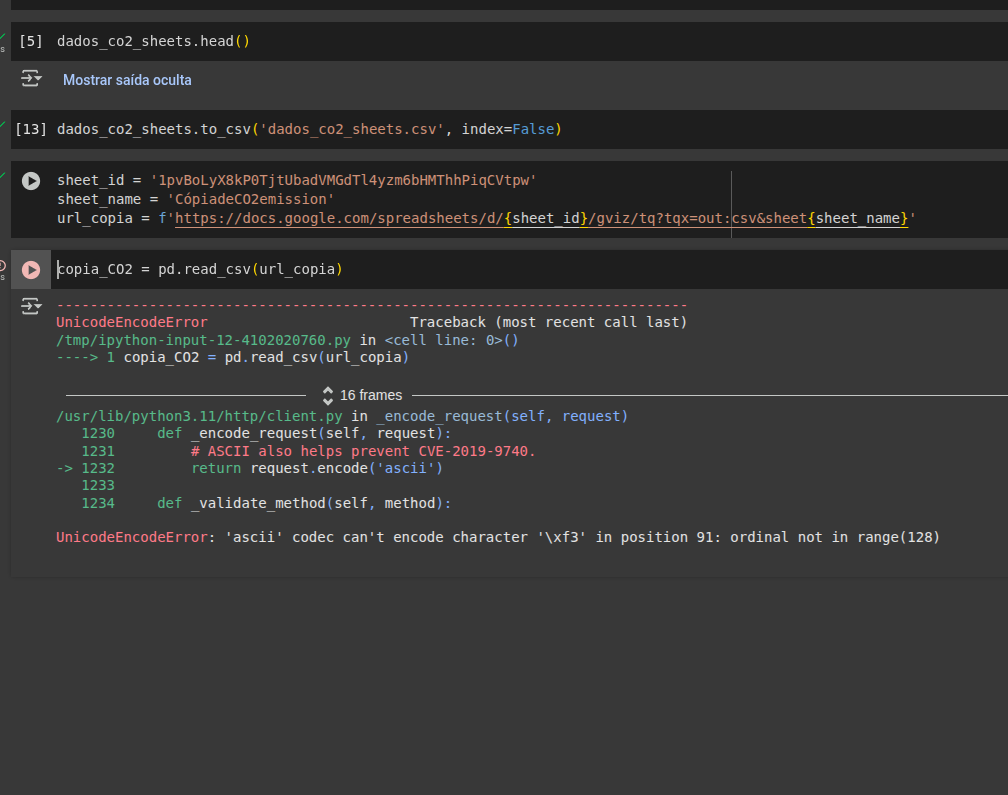Click traceback line '----> 1 copia_CO2 = pd.read_csv(url_copia)'

(x=233, y=357)
